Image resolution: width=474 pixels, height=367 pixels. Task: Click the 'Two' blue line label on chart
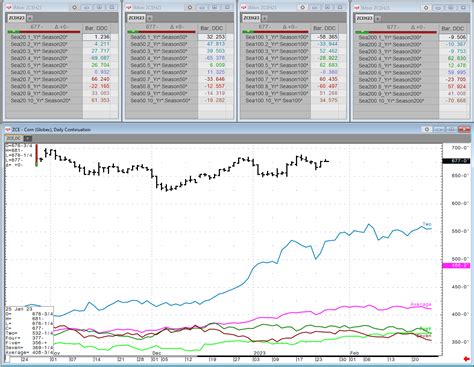[x=427, y=224]
